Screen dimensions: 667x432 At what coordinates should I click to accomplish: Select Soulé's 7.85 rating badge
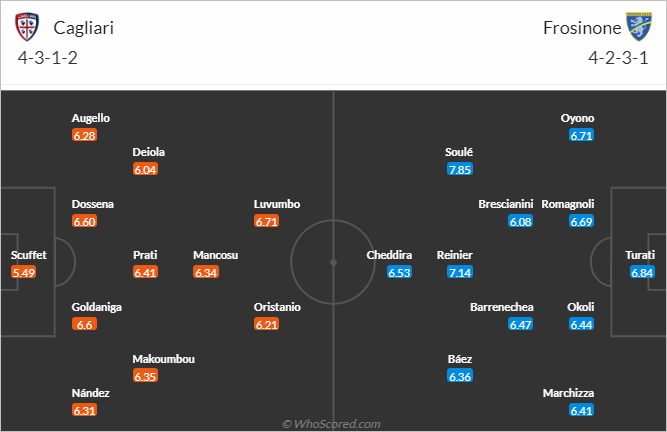pos(460,170)
